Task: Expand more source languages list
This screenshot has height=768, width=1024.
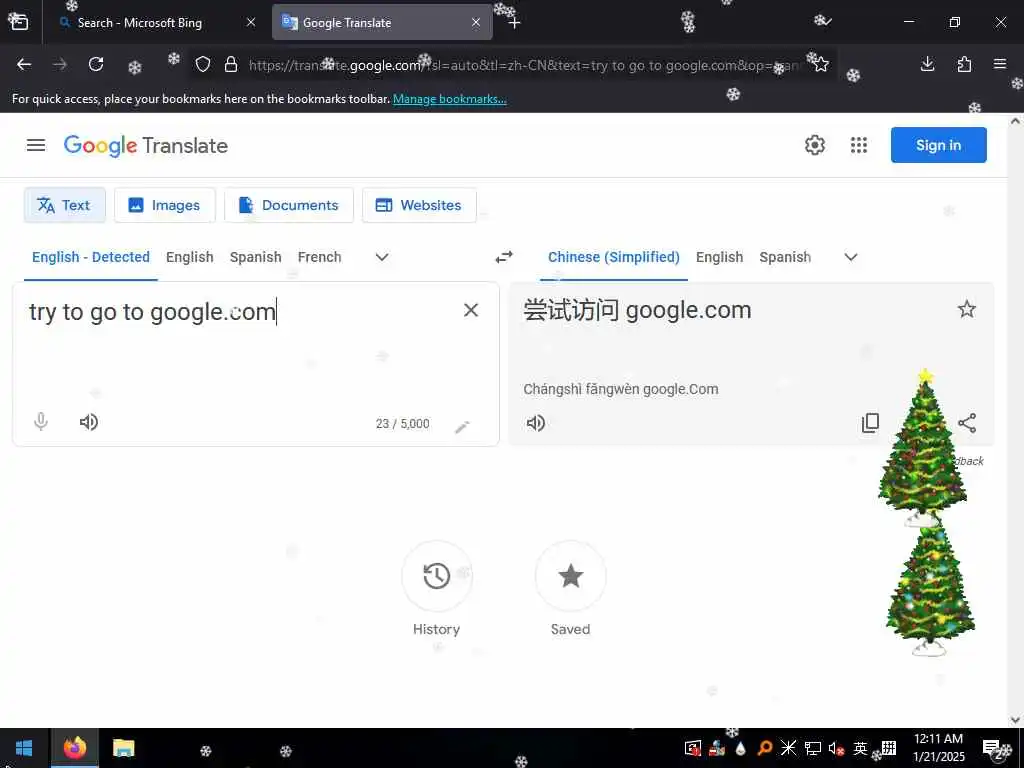Action: [x=382, y=257]
